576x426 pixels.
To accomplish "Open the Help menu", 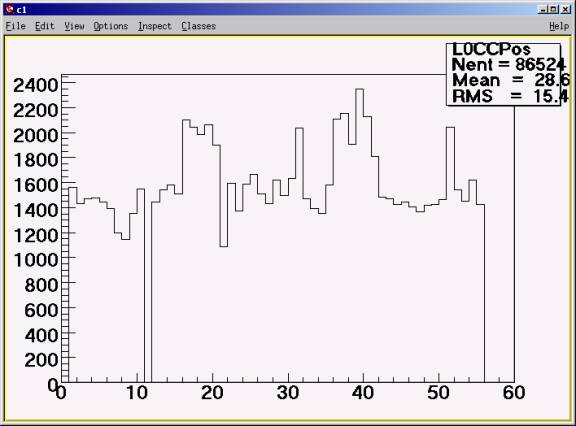I will click(559, 26).
